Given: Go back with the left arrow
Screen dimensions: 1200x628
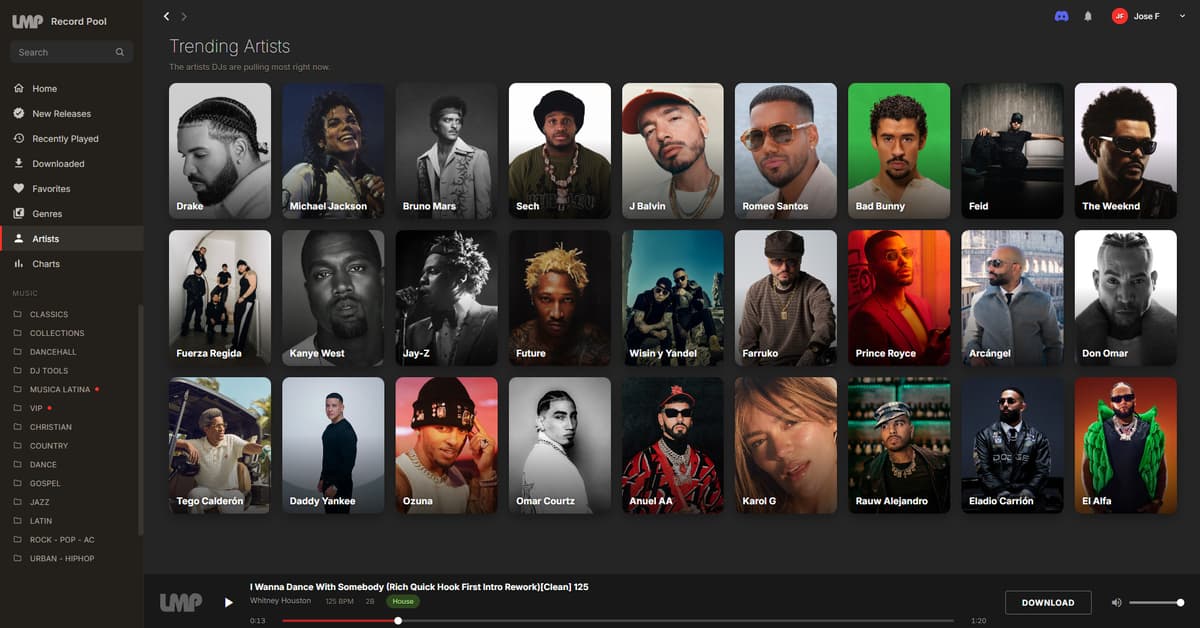Looking at the screenshot, I should click(167, 16).
